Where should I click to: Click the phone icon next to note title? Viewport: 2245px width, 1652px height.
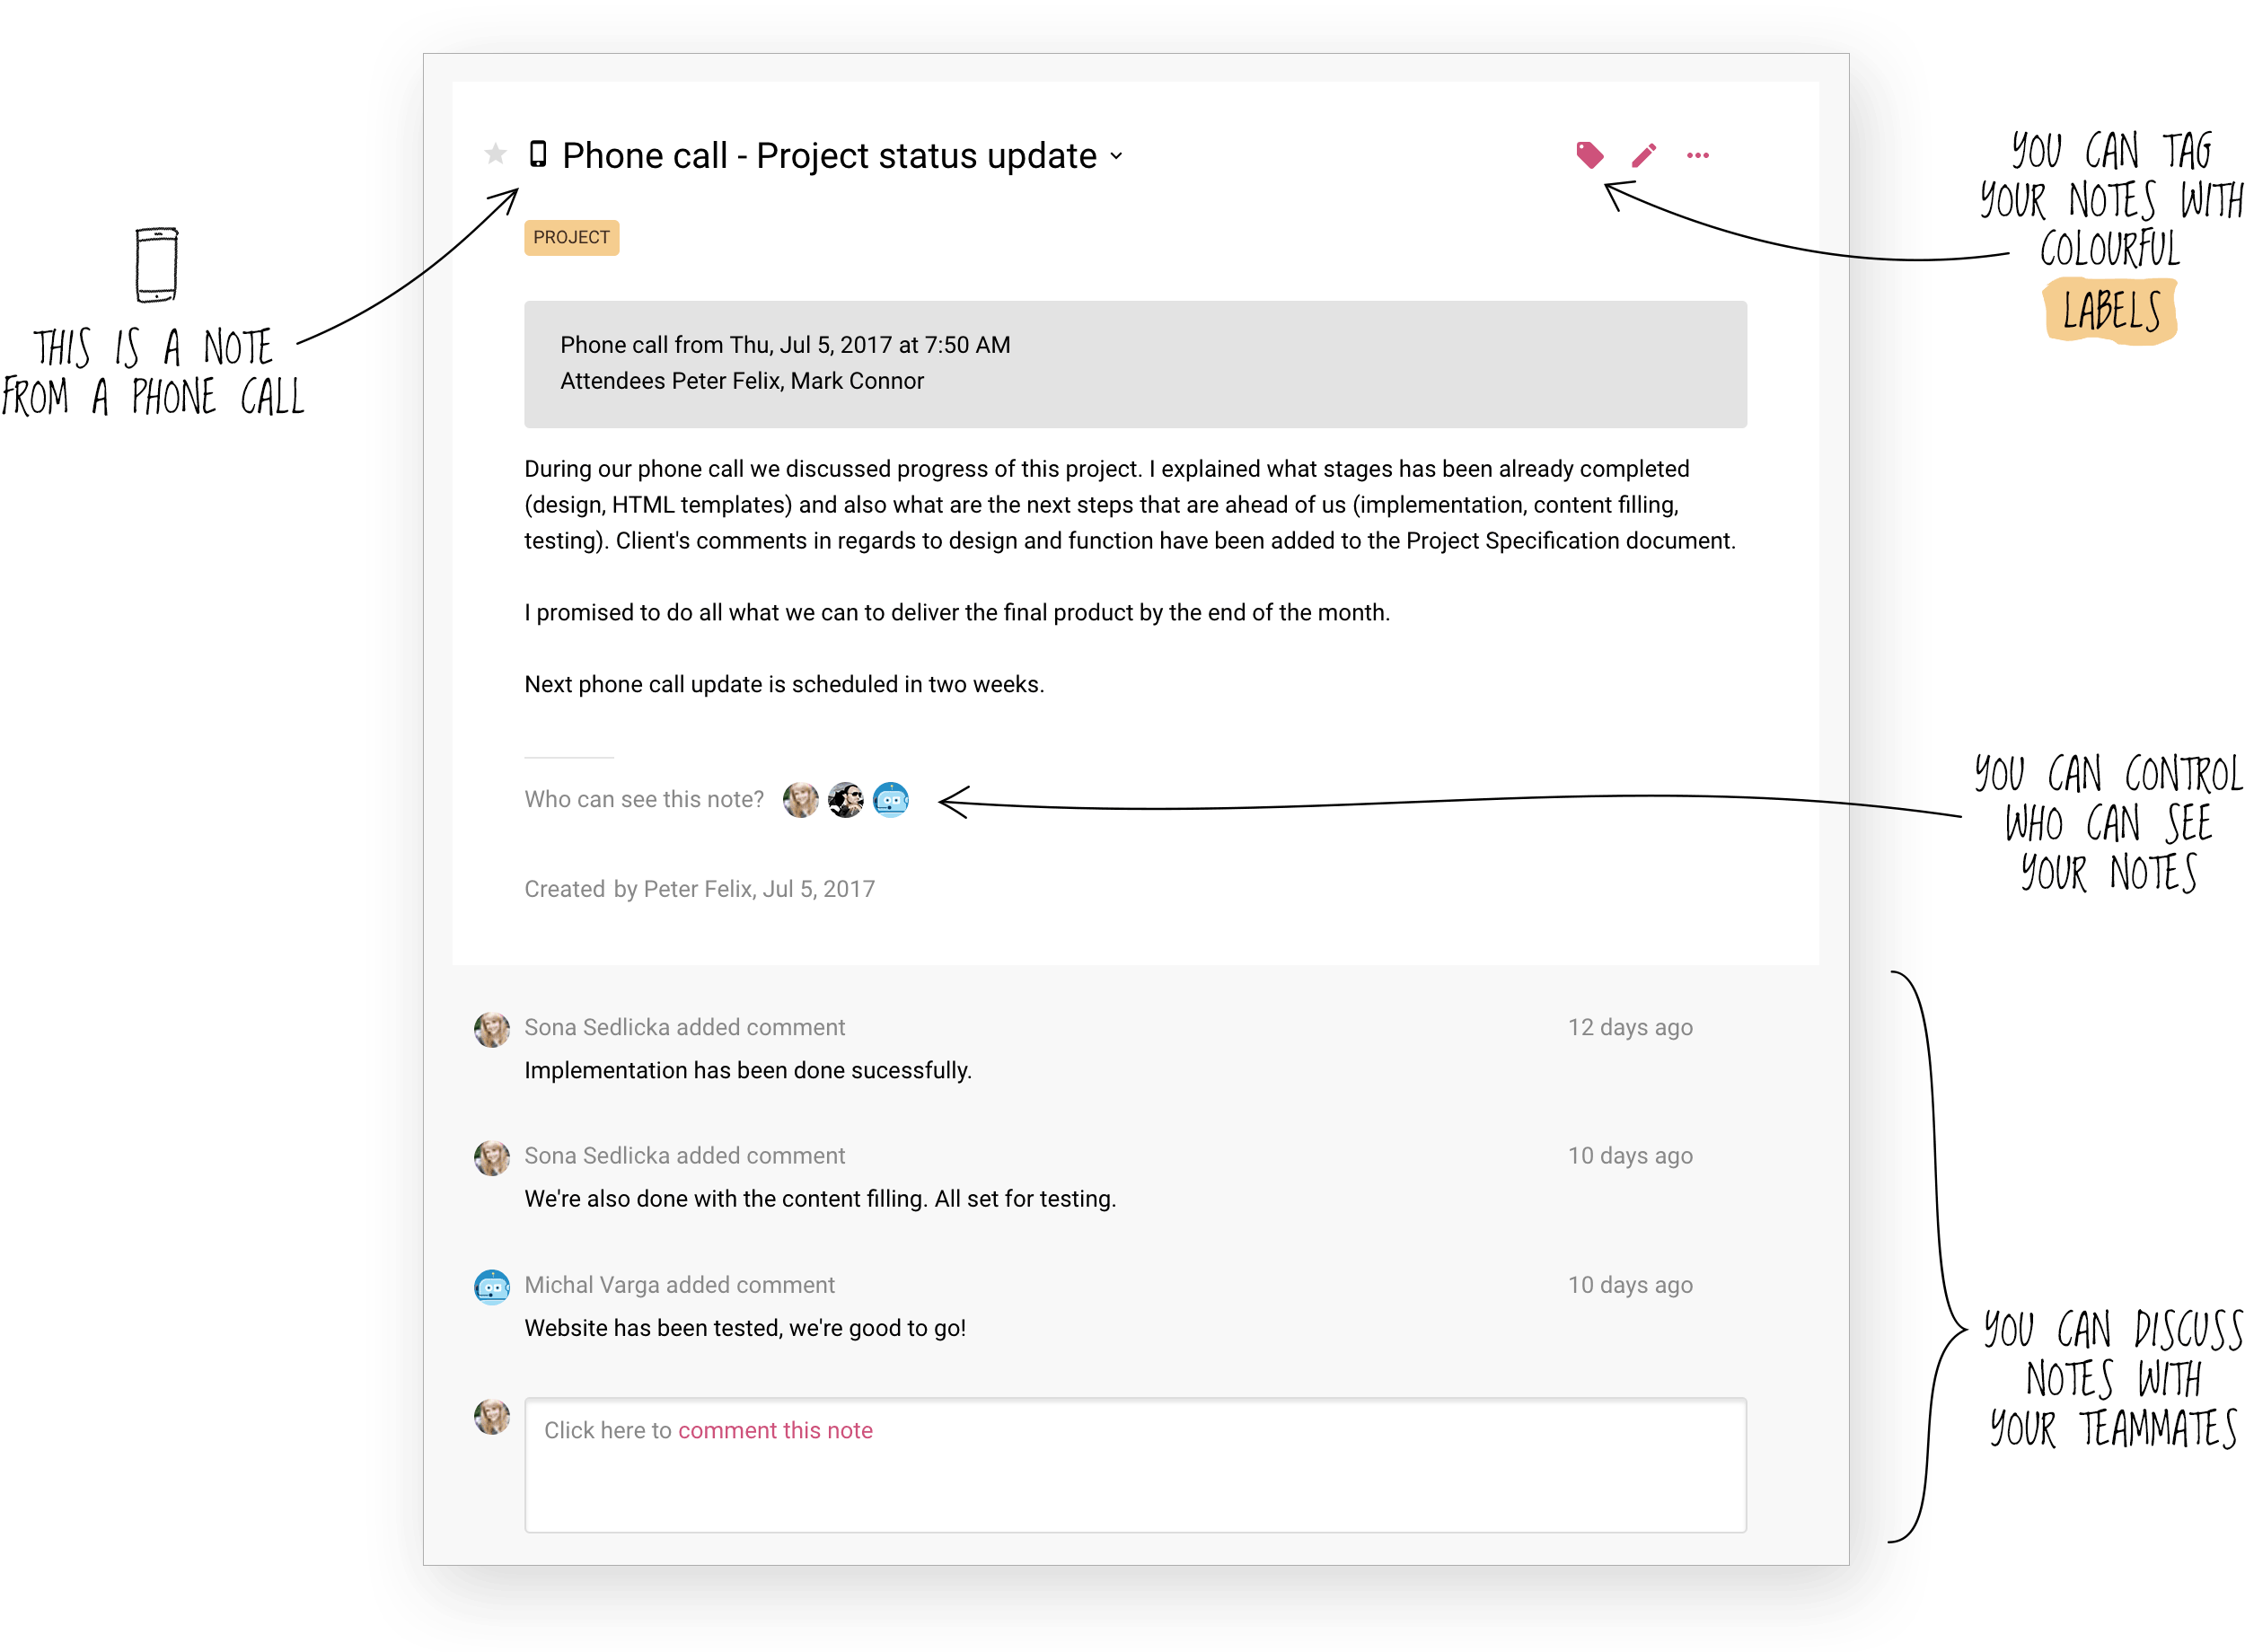click(x=538, y=154)
